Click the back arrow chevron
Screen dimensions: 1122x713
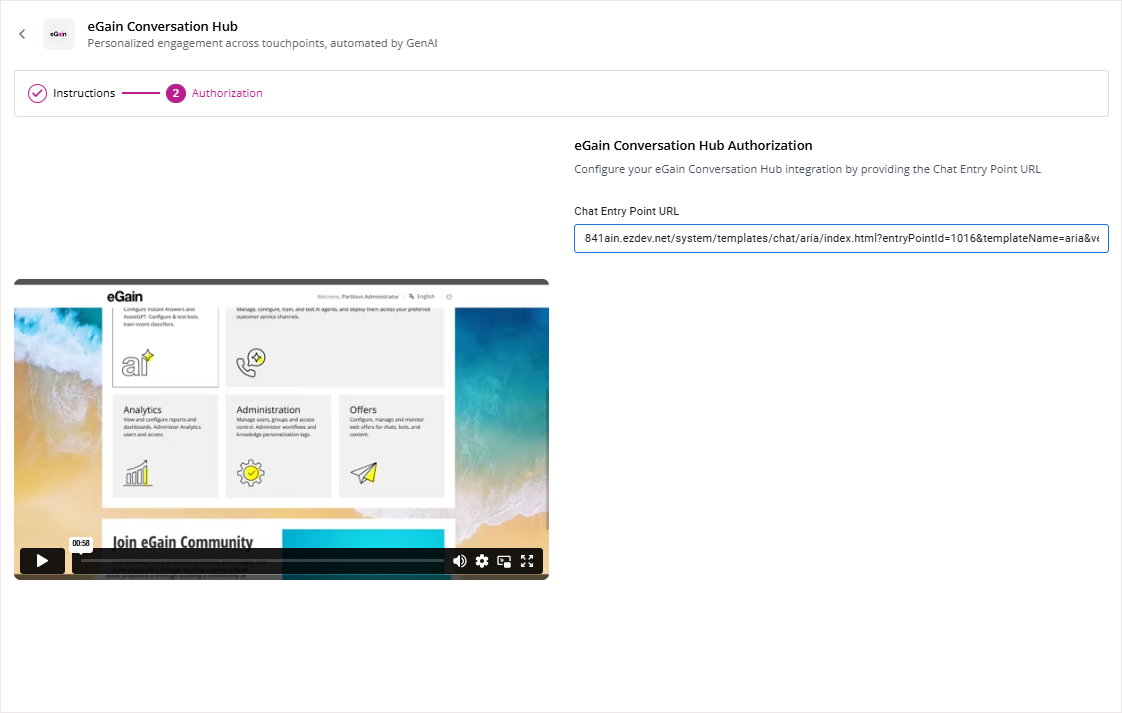tap(22, 34)
